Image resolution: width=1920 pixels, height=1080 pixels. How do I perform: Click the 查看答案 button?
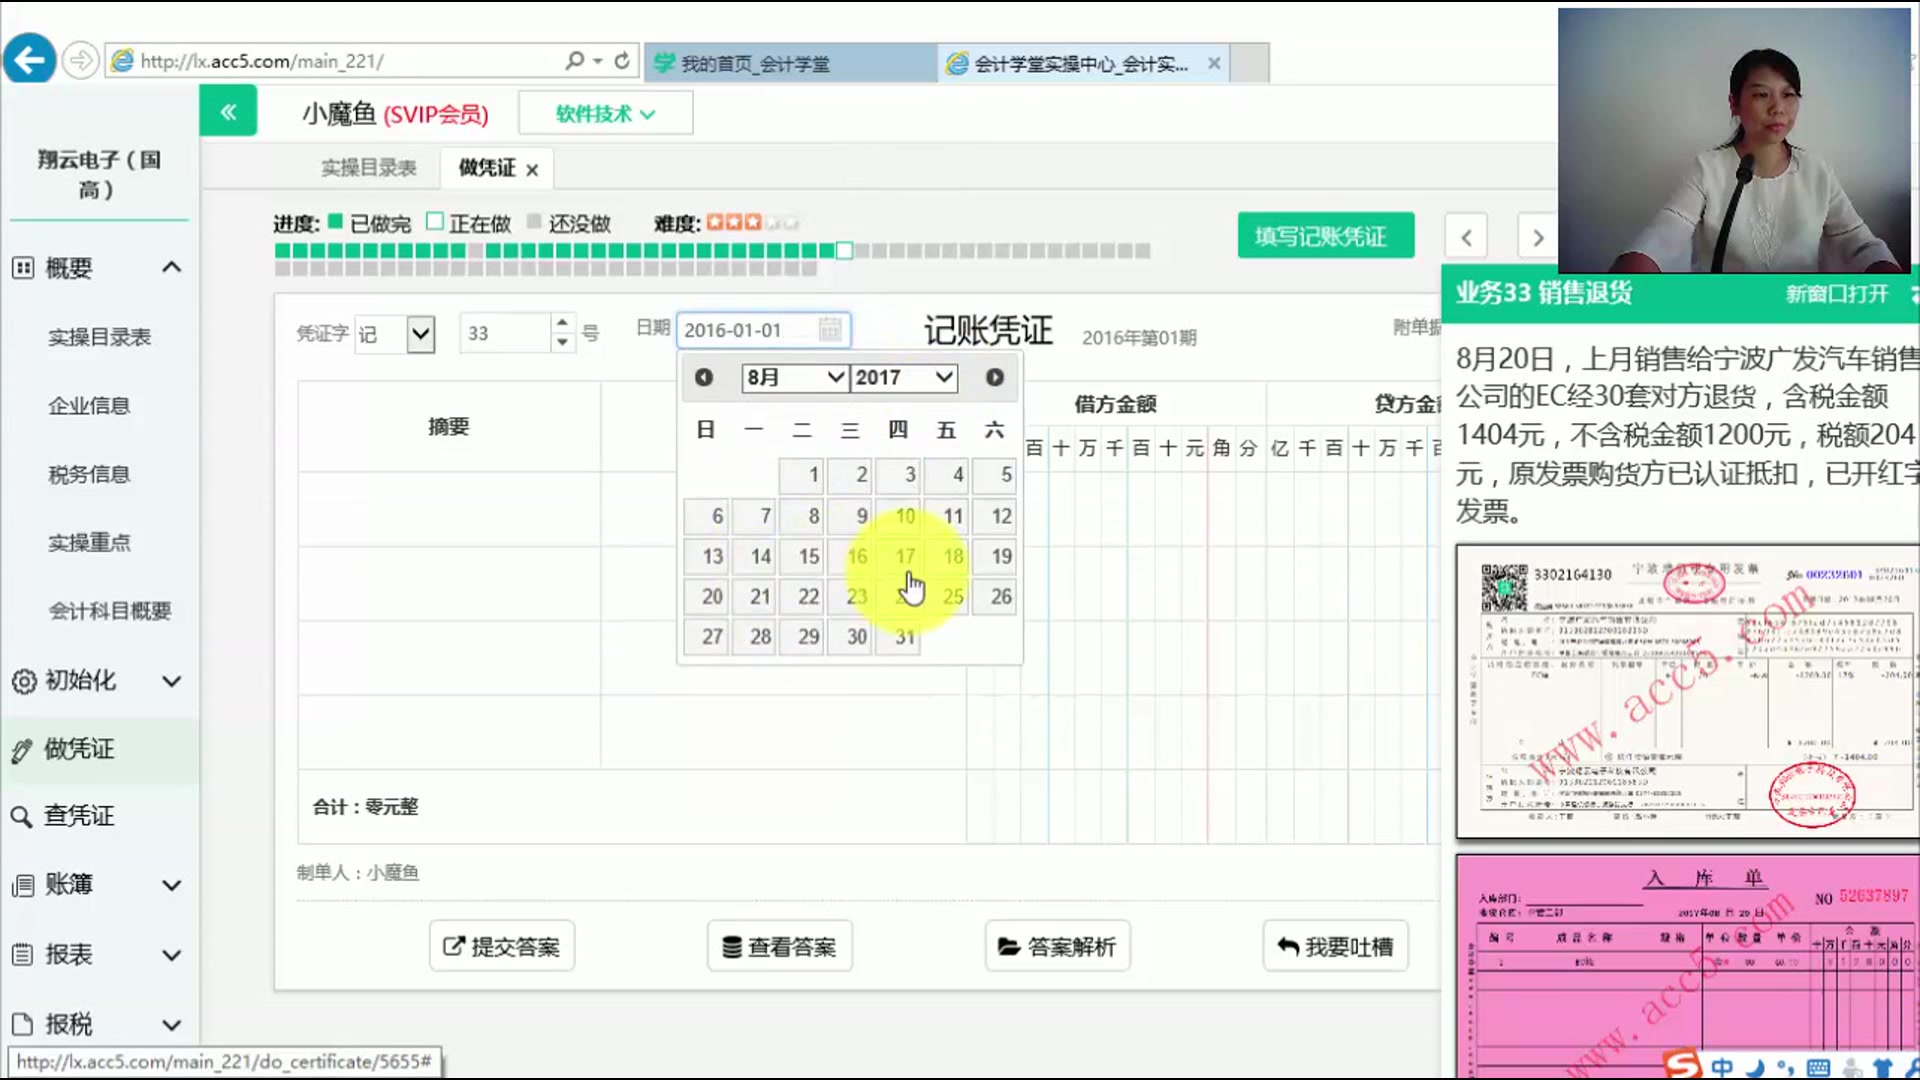[x=779, y=946]
